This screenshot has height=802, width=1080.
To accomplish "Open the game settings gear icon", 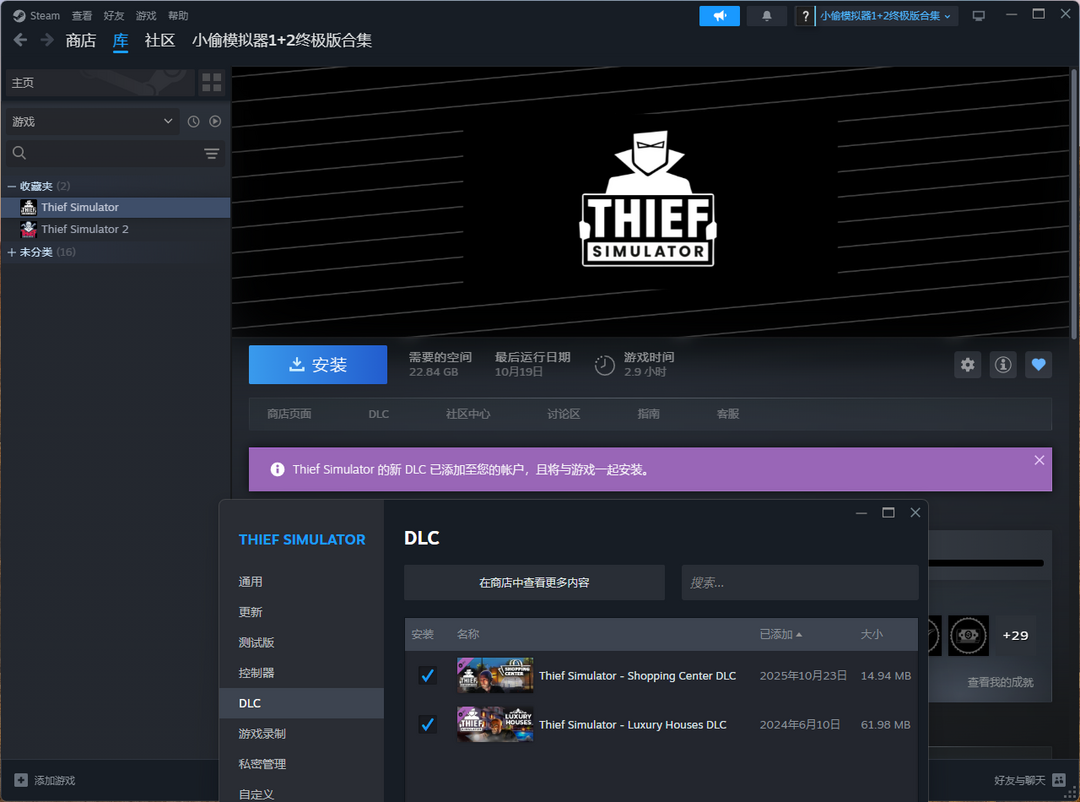I will [967, 365].
